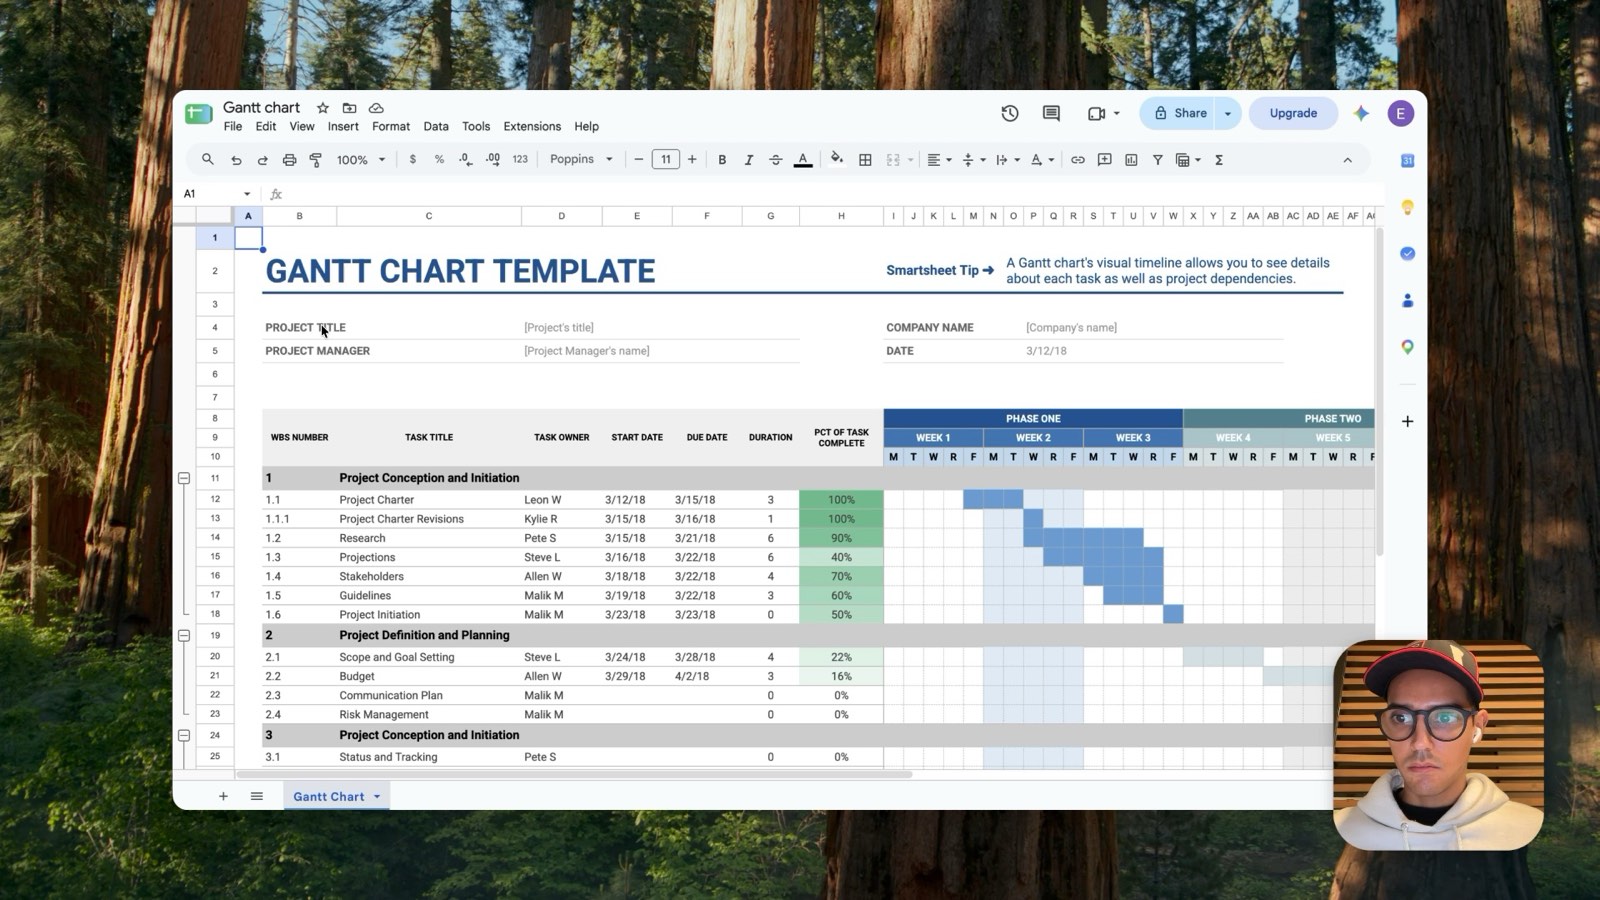The image size is (1600, 900).
Task: Format selection as percent
Action: tap(439, 160)
